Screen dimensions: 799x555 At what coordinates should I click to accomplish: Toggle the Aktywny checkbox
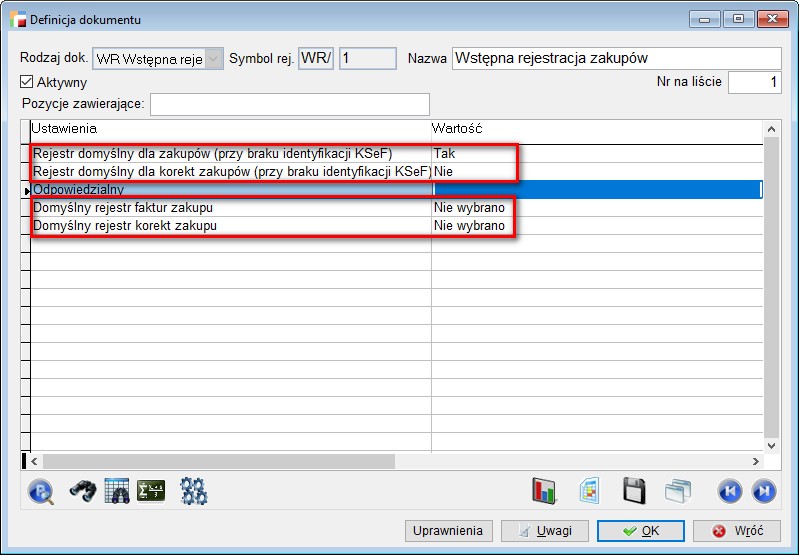[27, 82]
